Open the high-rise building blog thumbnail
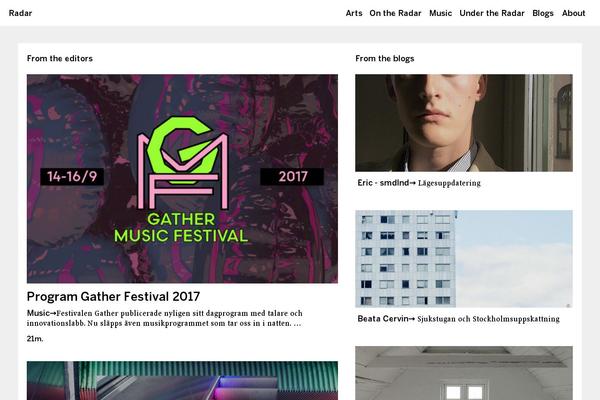600x400 pixels. tap(464, 259)
